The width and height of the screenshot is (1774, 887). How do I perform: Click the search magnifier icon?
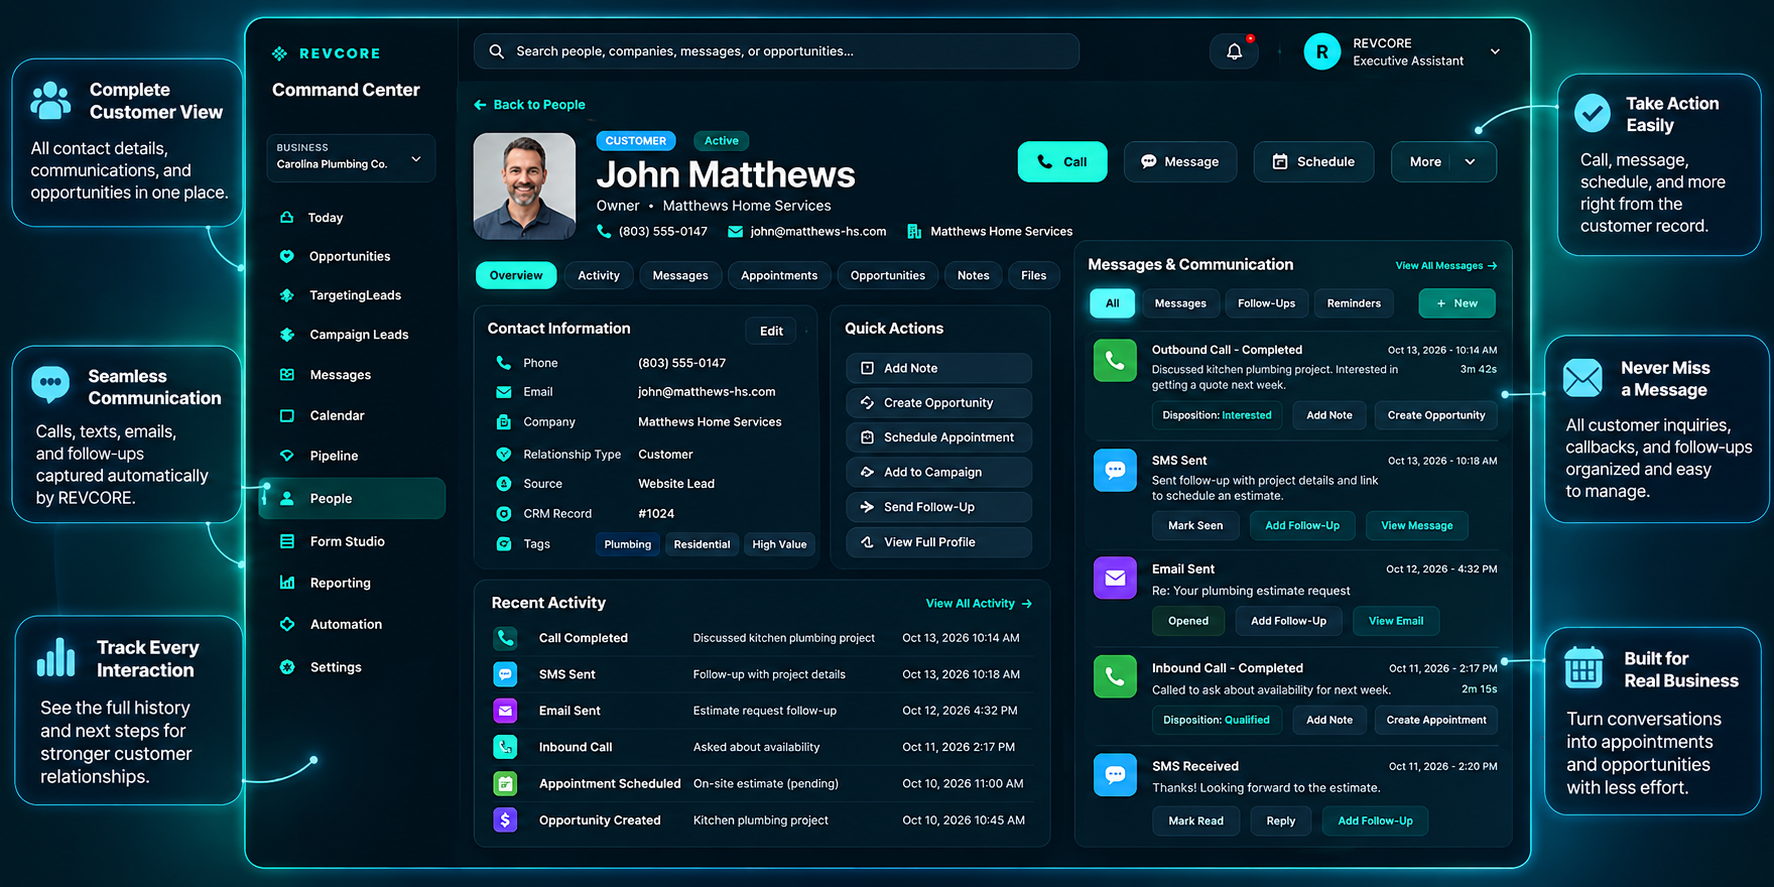[x=496, y=51]
